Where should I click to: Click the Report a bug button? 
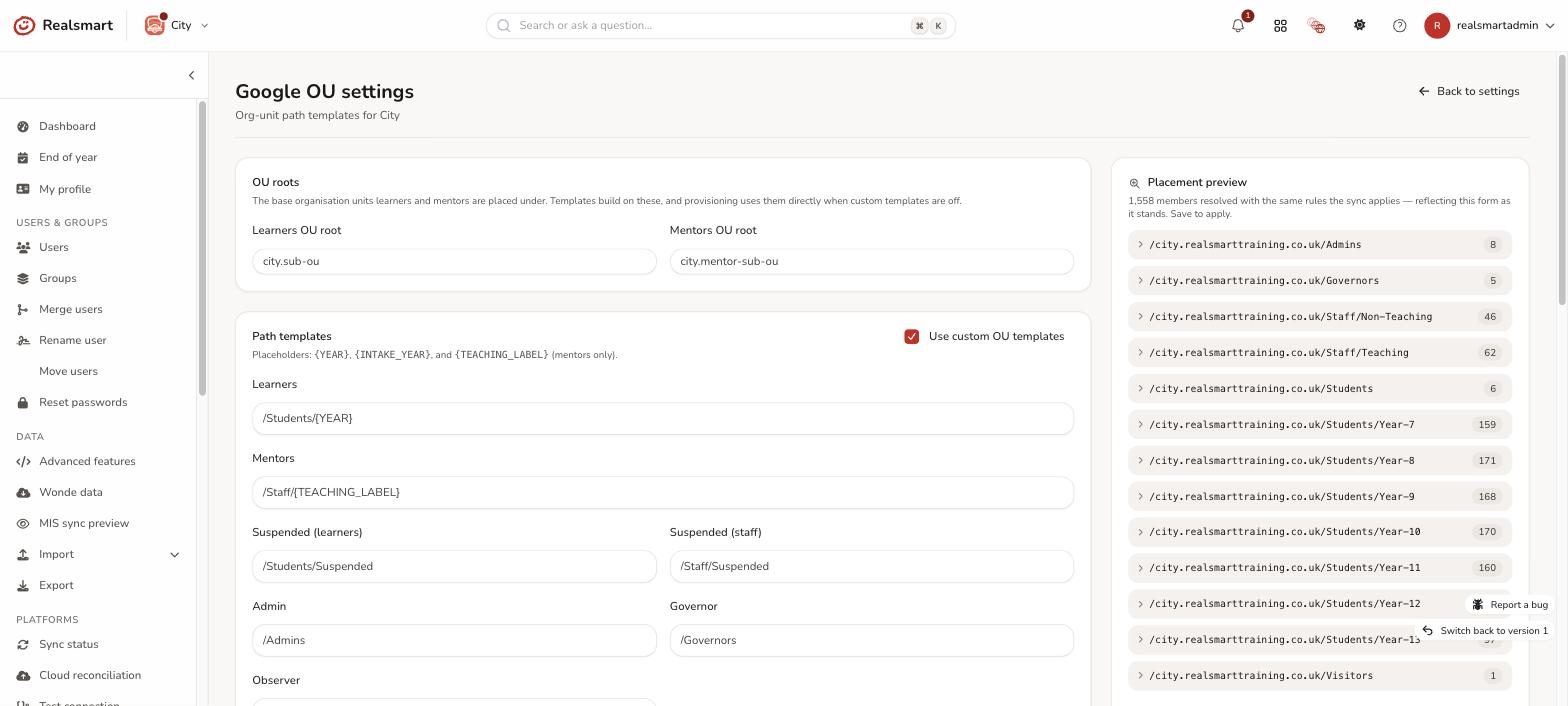click(1509, 604)
